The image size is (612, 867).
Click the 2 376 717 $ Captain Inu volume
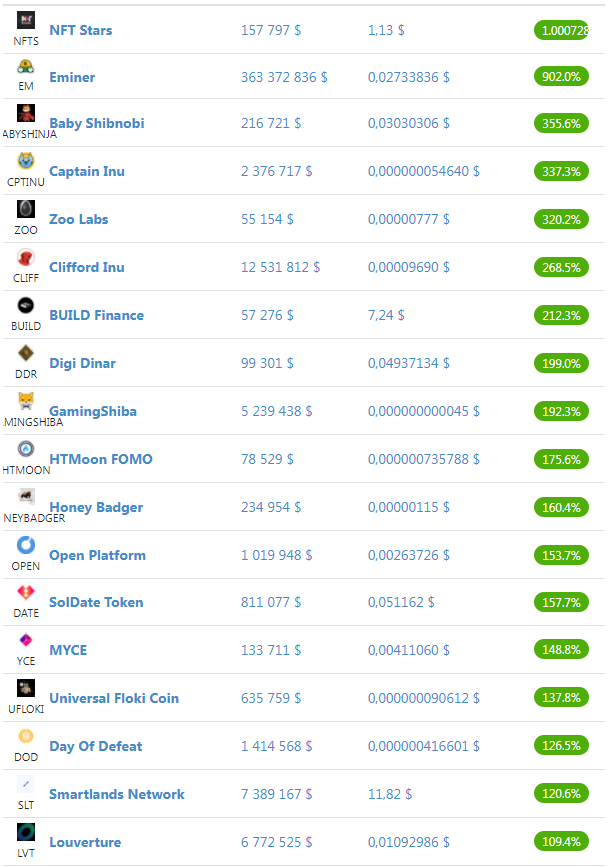click(276, 171)
